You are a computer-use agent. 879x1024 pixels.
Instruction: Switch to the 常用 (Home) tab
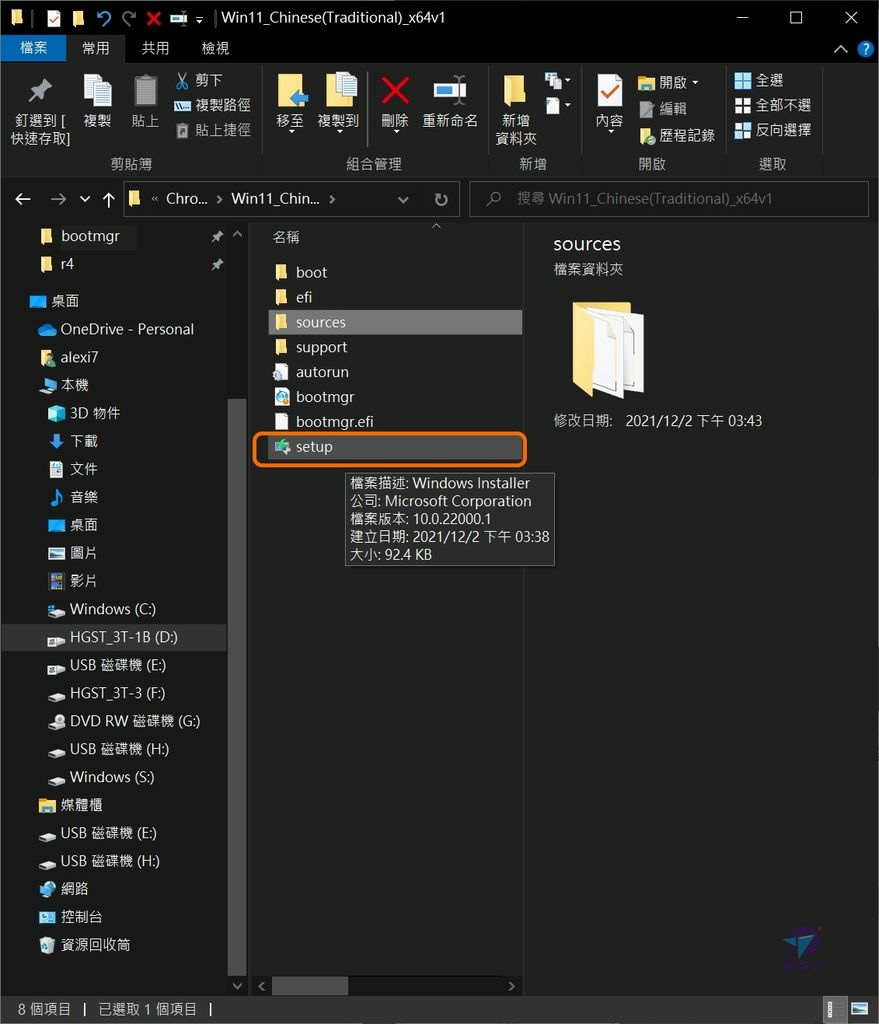tap(96, 48)
